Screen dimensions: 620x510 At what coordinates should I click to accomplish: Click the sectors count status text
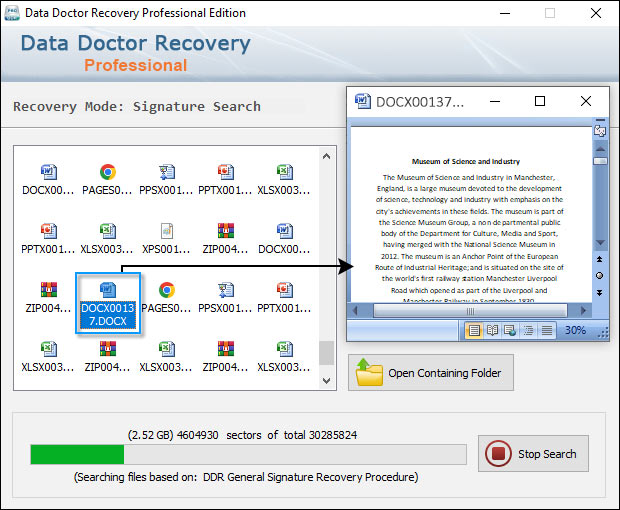(242, 435)
